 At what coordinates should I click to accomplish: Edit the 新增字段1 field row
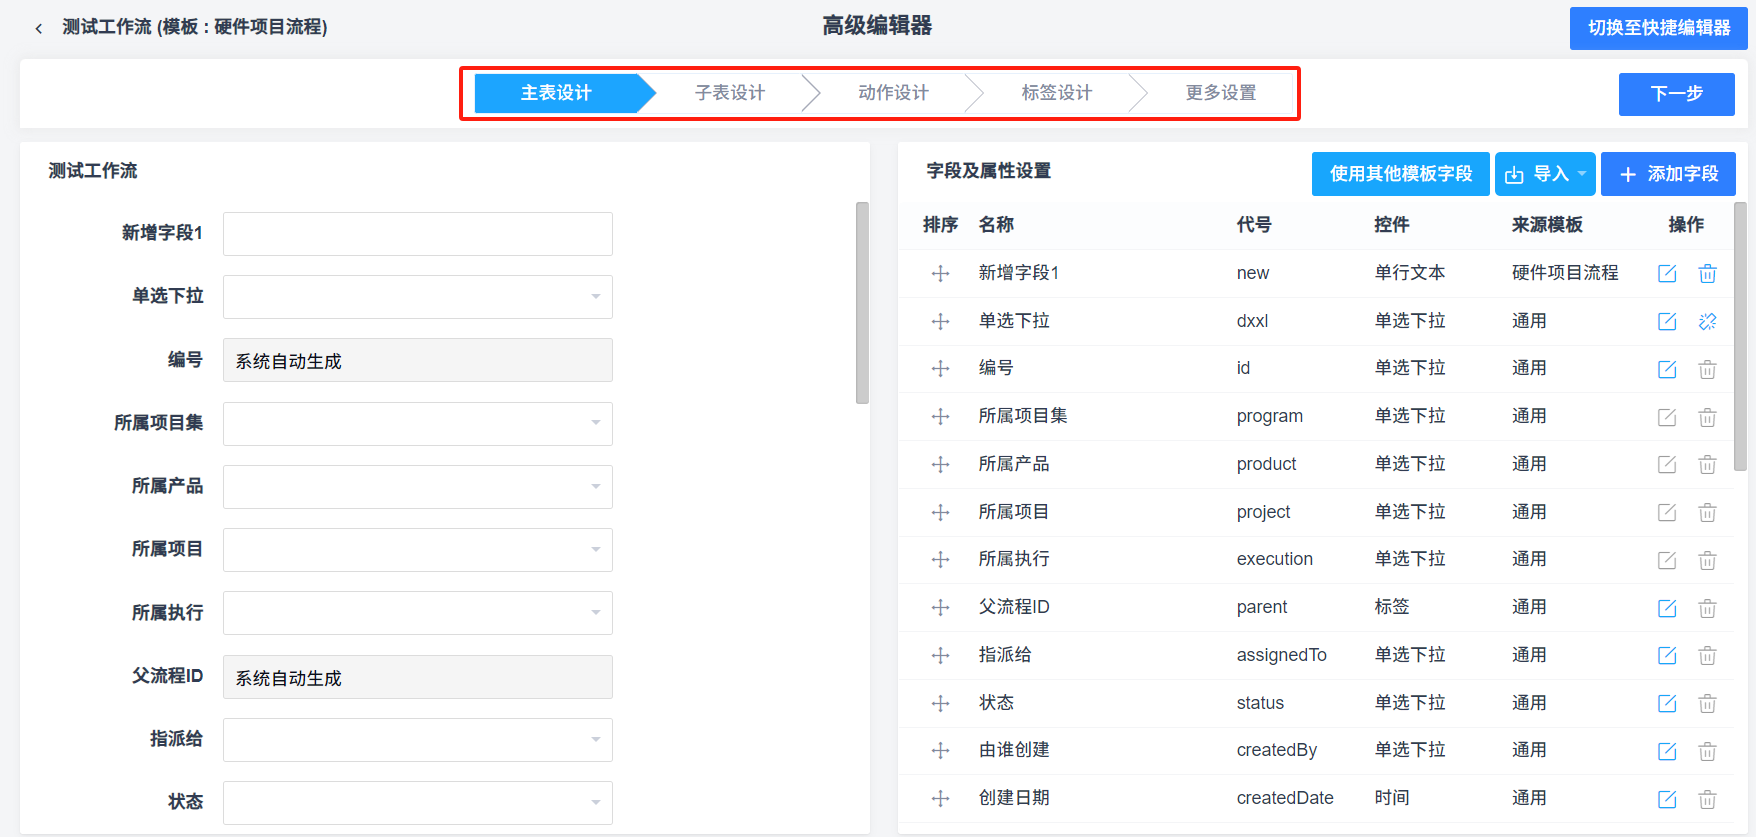(1666, 273)
